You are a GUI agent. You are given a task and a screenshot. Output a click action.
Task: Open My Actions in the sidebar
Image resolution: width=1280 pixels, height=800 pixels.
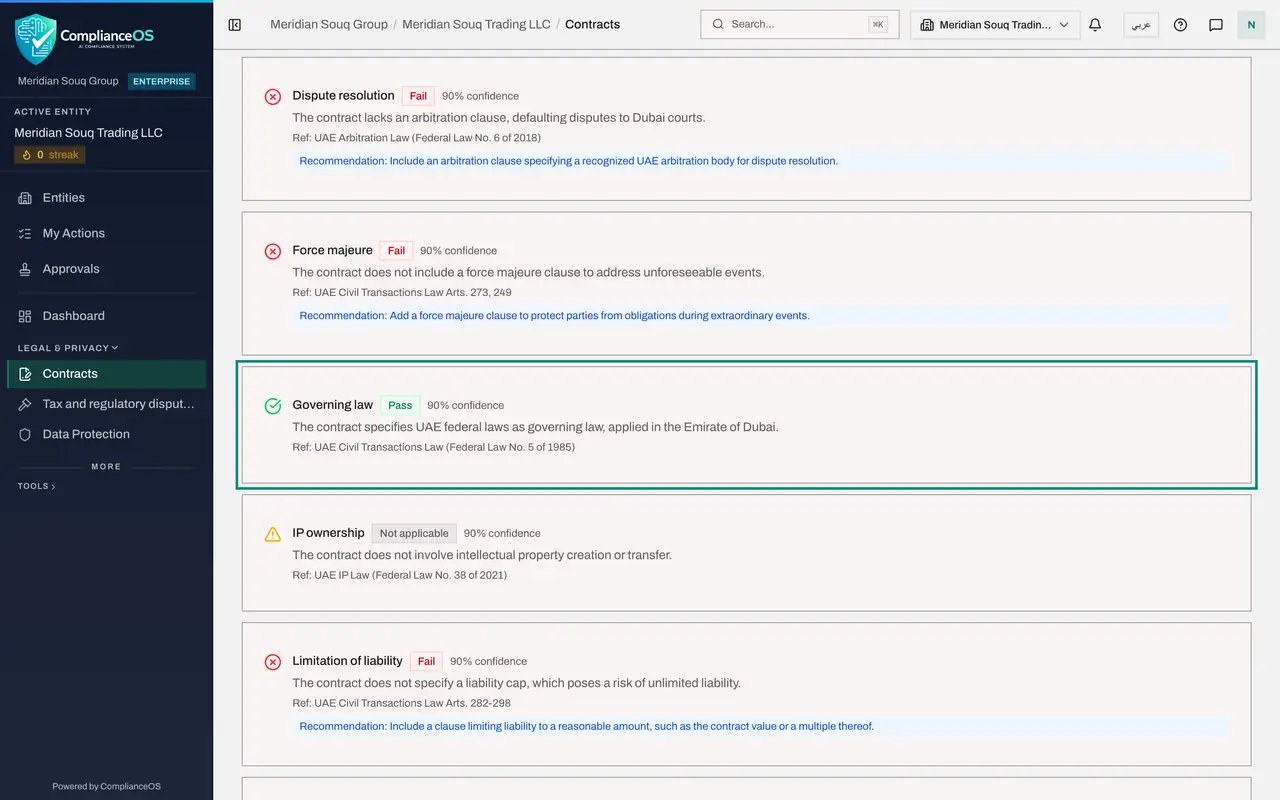[x=106, y=233]
